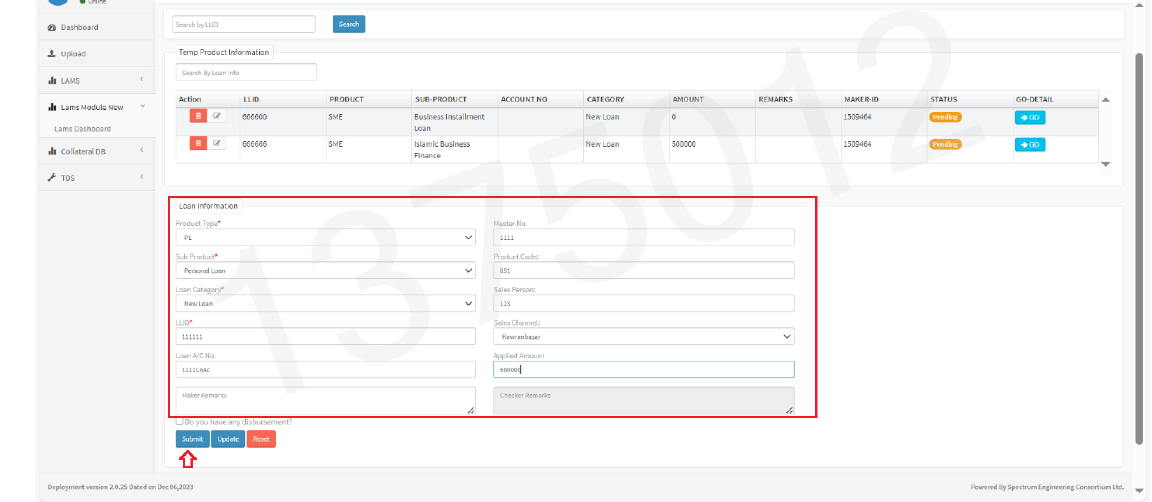Image resolution: width=1152 pixels, height=502 pixels.
Task: Open Dashboard from the sidebar
Action: click(x=78, y=27)
